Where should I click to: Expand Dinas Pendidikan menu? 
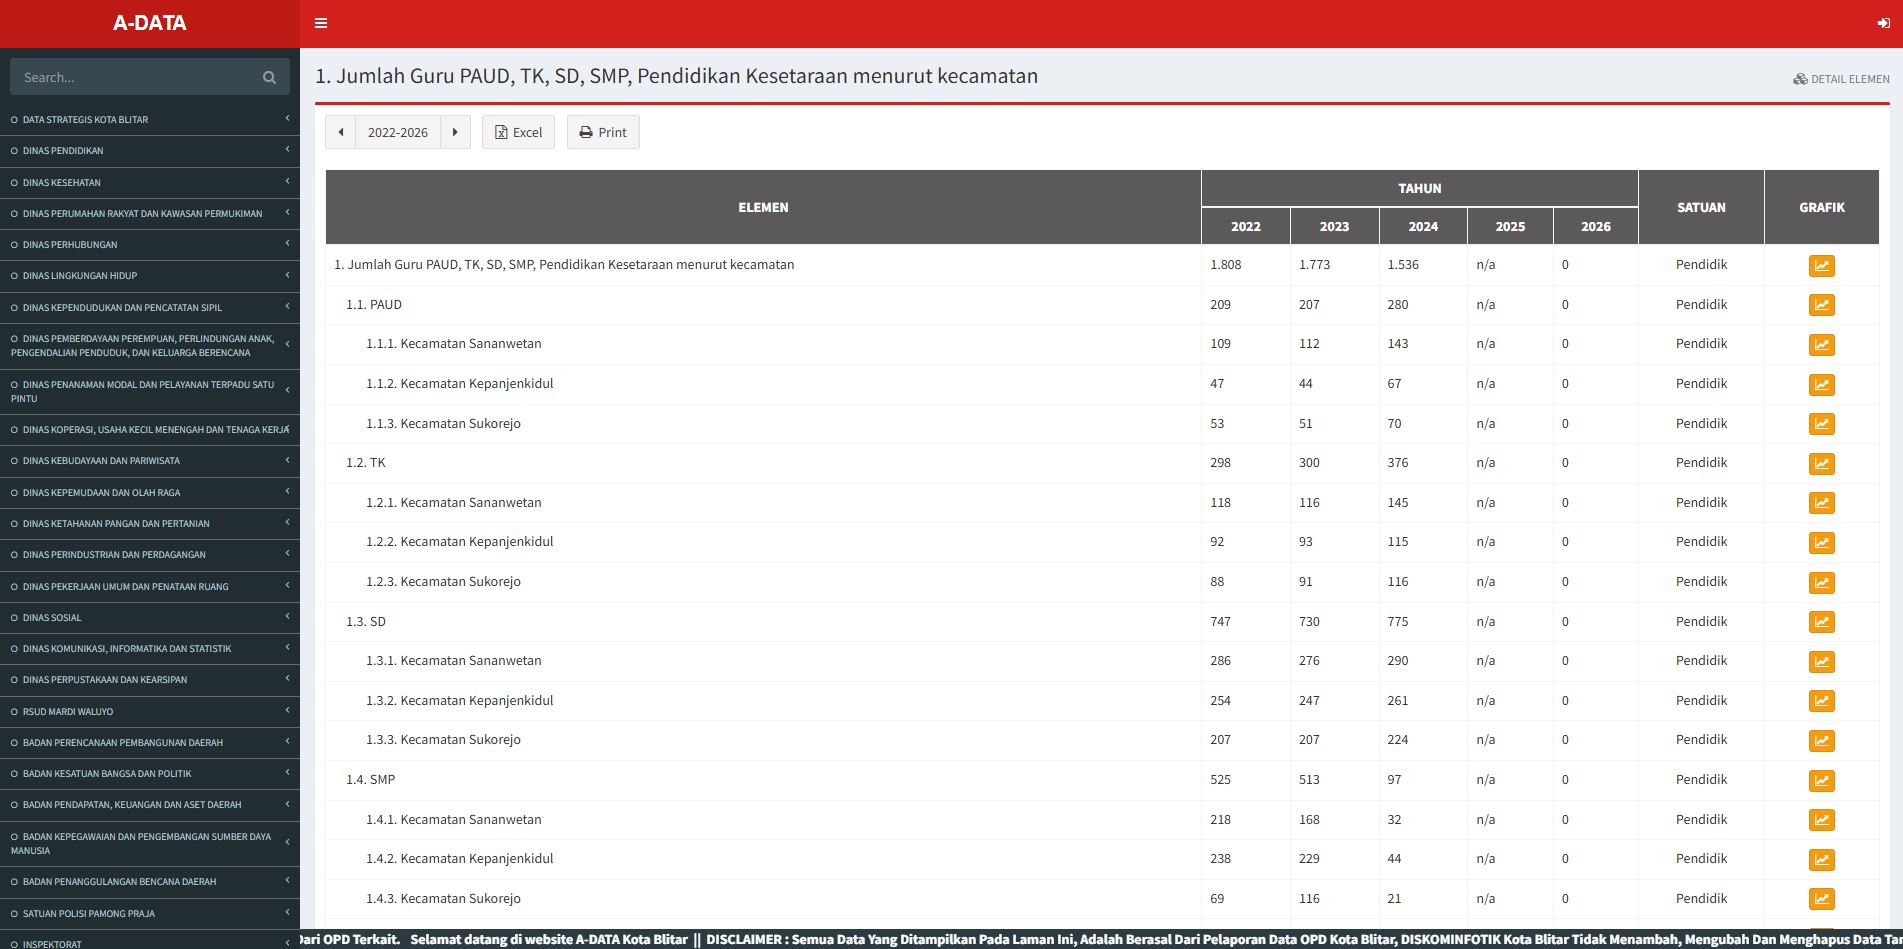click(x=150, y=151)
